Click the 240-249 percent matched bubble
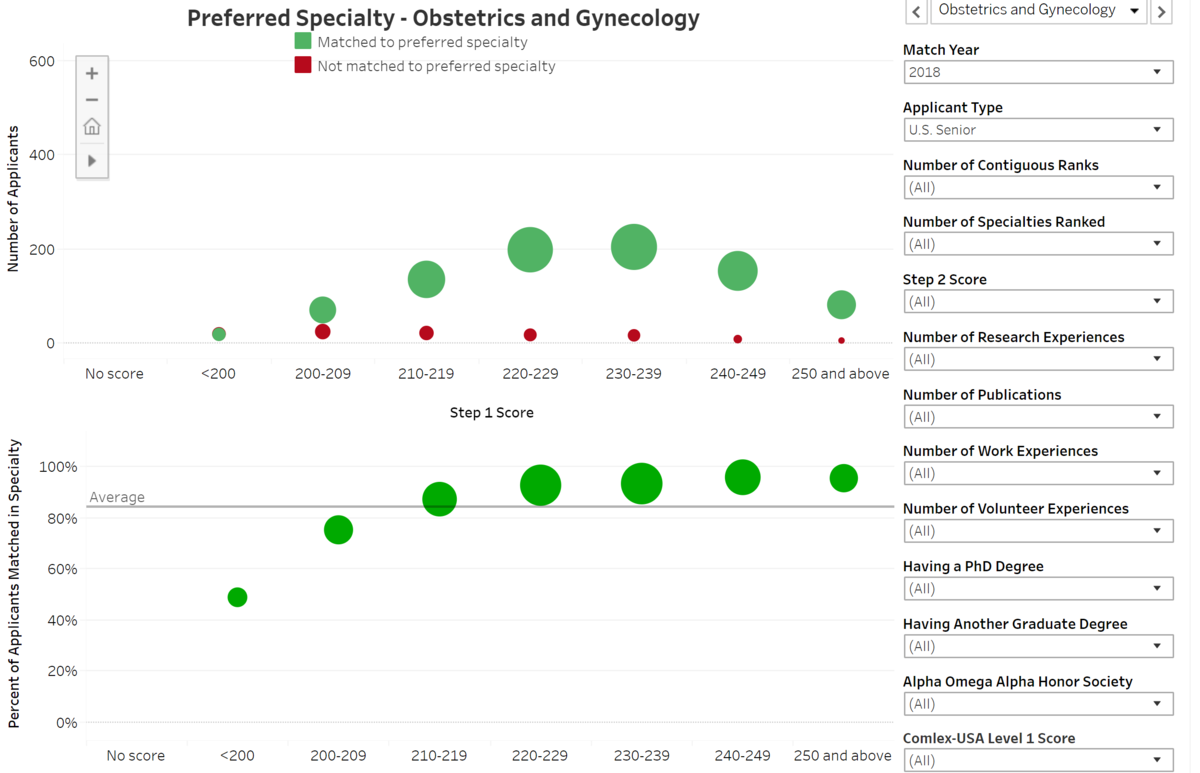Image resolution: width=1200 pixels, height=773 pixels. 743,478
